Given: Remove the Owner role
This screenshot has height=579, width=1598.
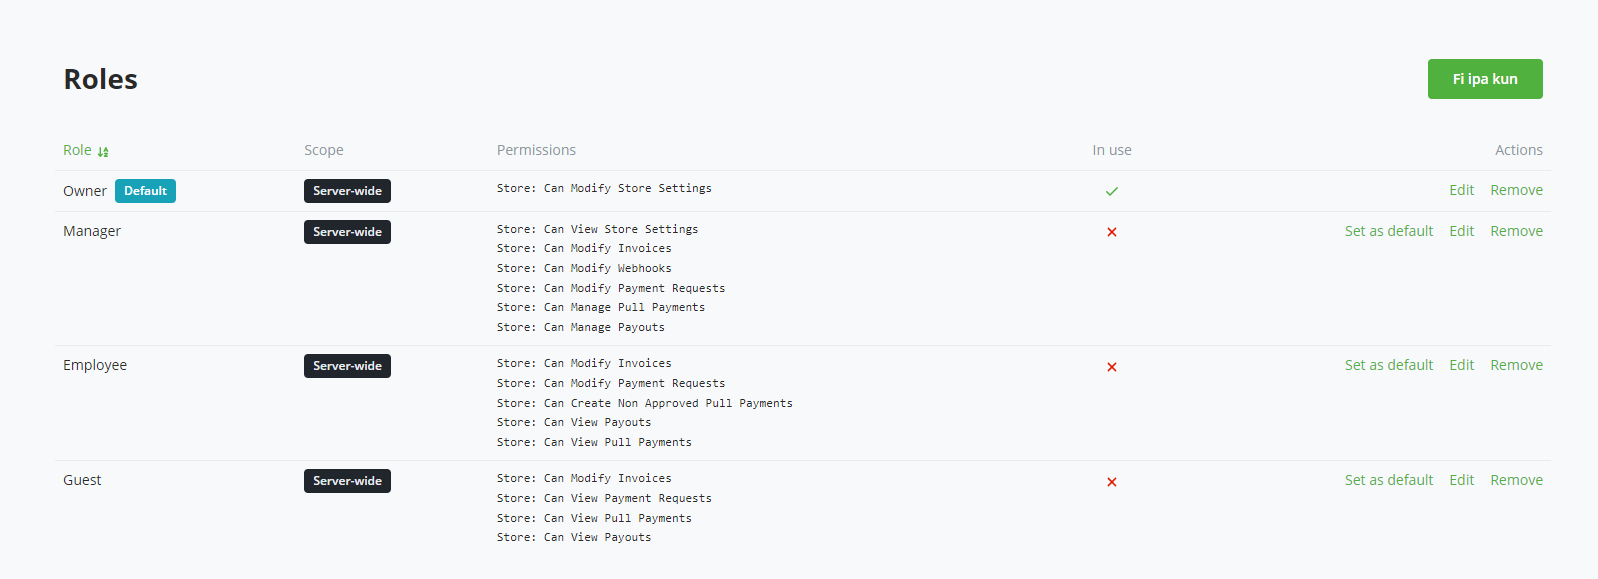Looking at the screenshot, I should [1516, 190].
